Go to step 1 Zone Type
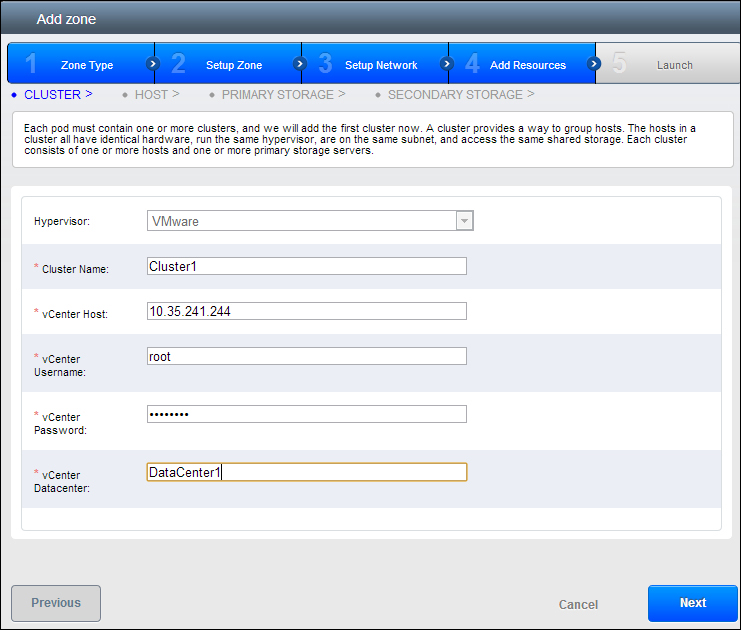The image size is (741, 630). pos(80,64)
